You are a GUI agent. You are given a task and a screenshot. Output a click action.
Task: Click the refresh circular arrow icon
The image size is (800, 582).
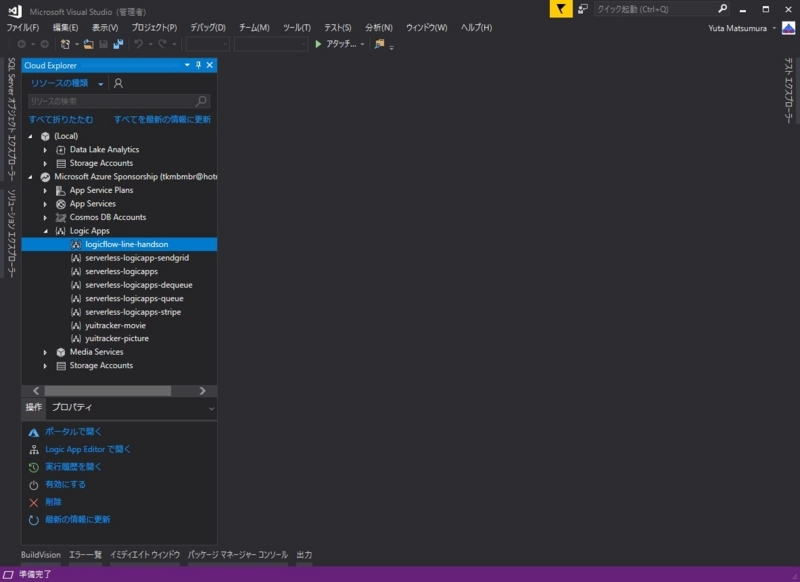(x=34, y=520)
